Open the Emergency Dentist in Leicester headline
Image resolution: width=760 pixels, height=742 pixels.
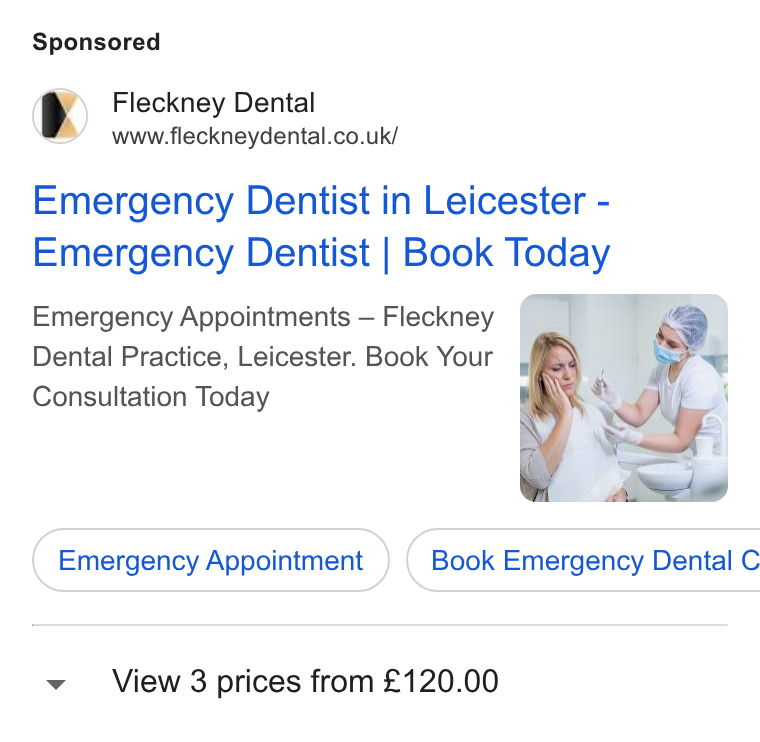click(321, 227)
